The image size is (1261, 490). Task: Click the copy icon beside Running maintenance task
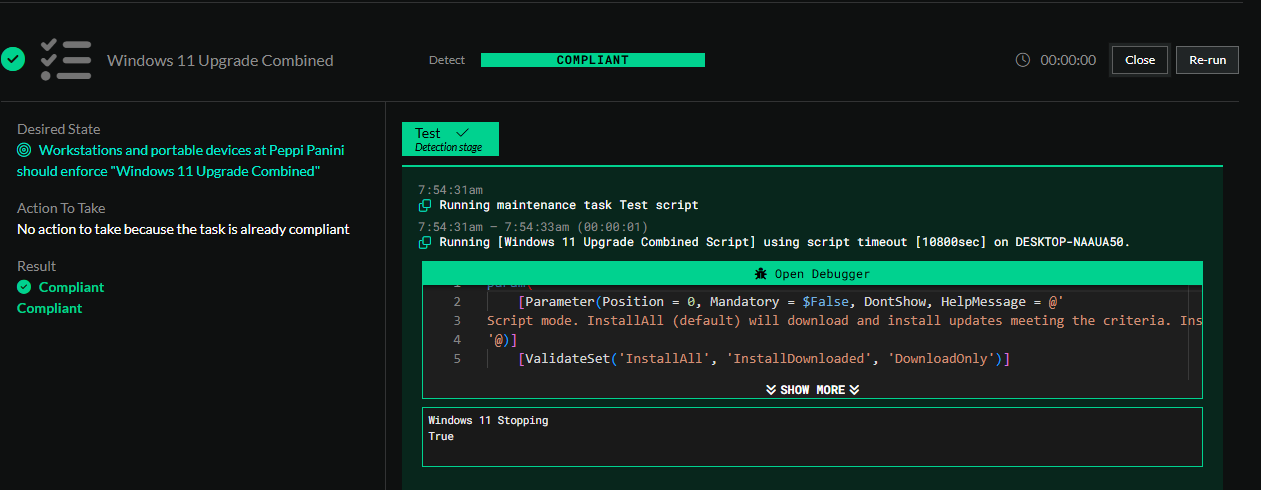pyautogui.click(x=425, y=205)
